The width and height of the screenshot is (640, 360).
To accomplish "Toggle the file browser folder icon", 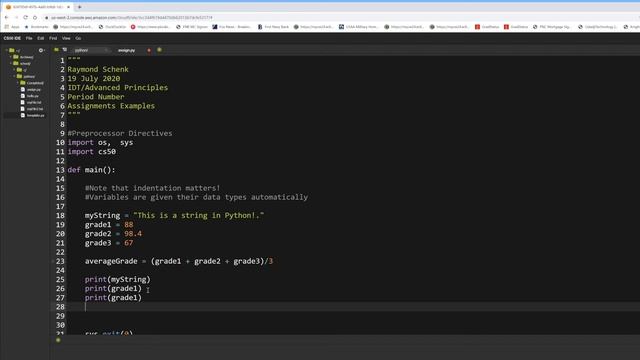I will click(56, 50).
